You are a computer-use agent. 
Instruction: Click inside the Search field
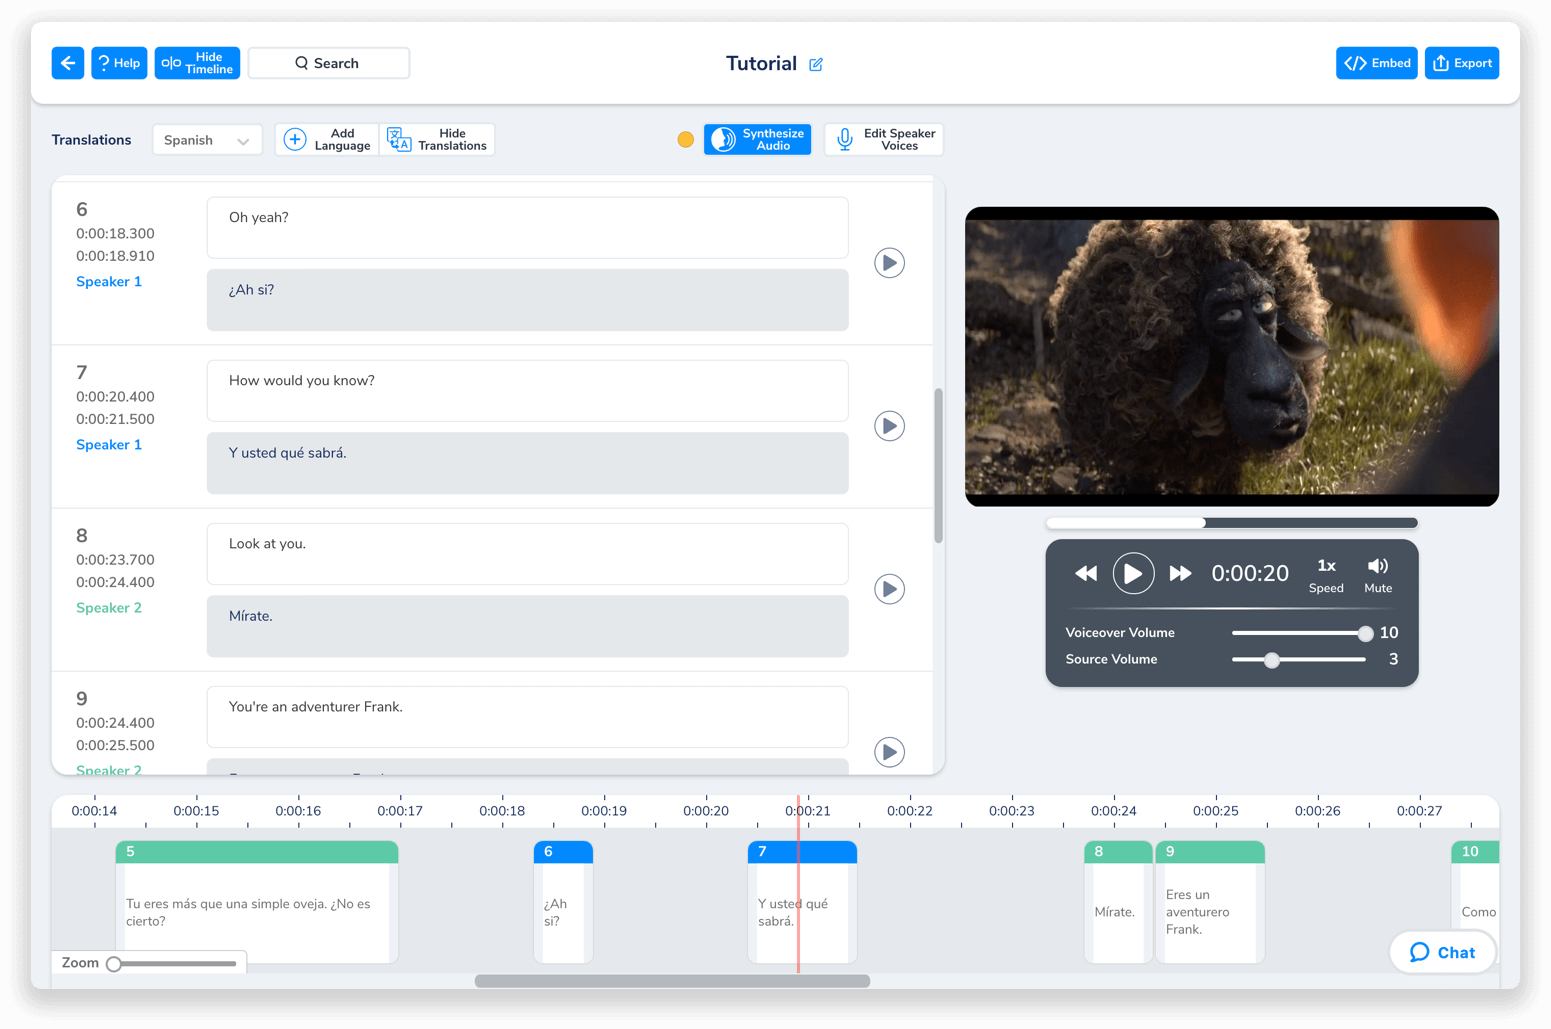click(x=329, y=62)
